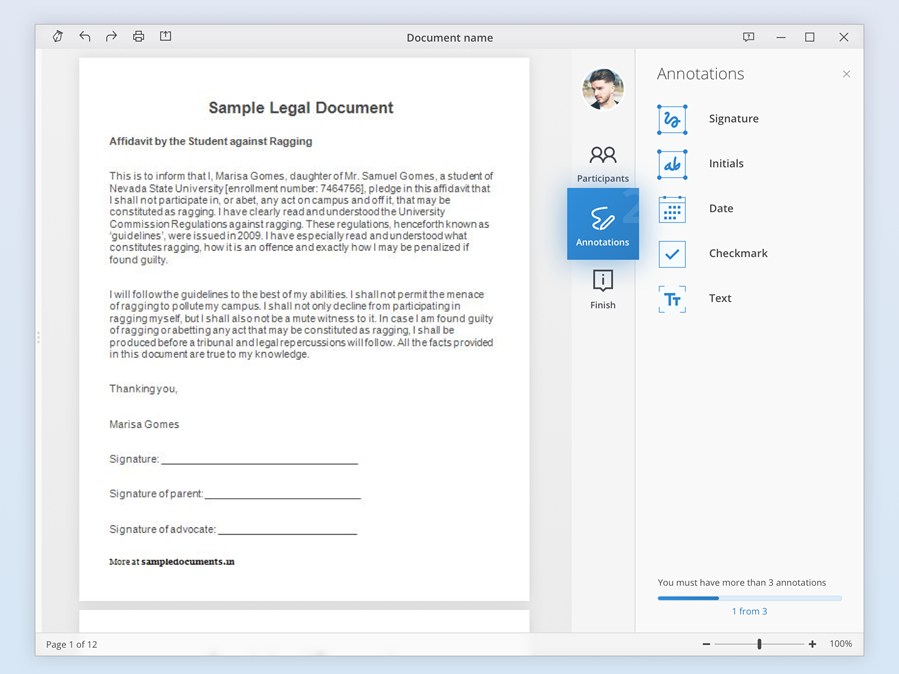Go to the Finish step

pos(603,289)
